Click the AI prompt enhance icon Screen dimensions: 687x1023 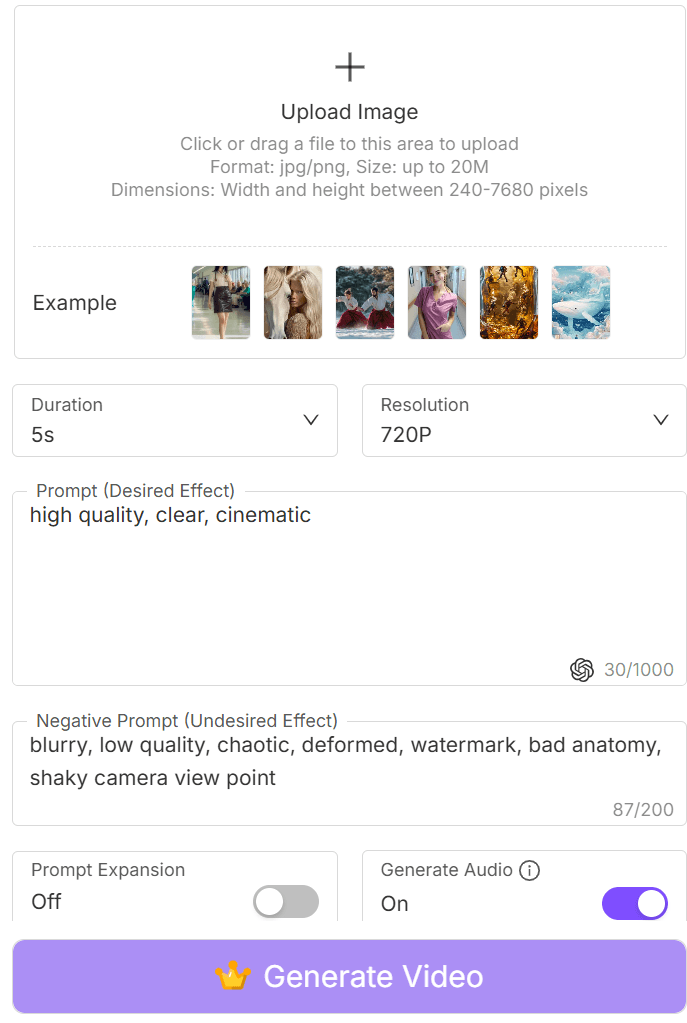(x=581, y=670)
